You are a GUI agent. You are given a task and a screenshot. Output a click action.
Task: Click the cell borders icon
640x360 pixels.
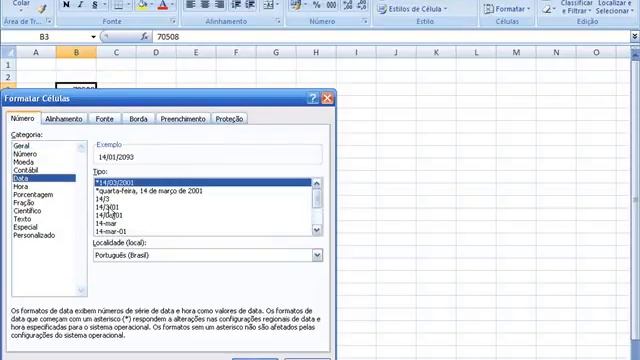click(x=118, y=4)
